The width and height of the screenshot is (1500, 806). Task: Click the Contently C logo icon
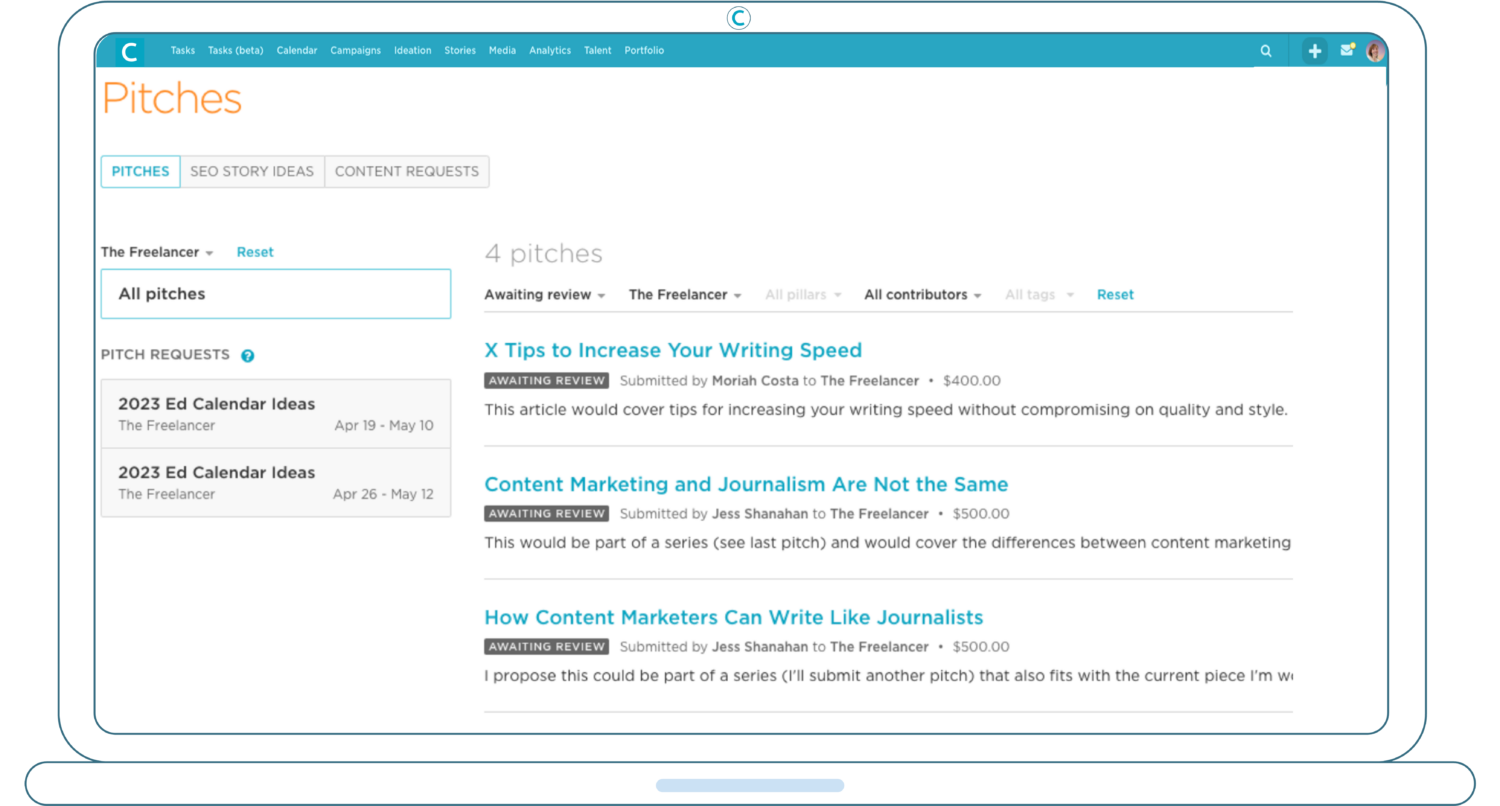(129, 51)
